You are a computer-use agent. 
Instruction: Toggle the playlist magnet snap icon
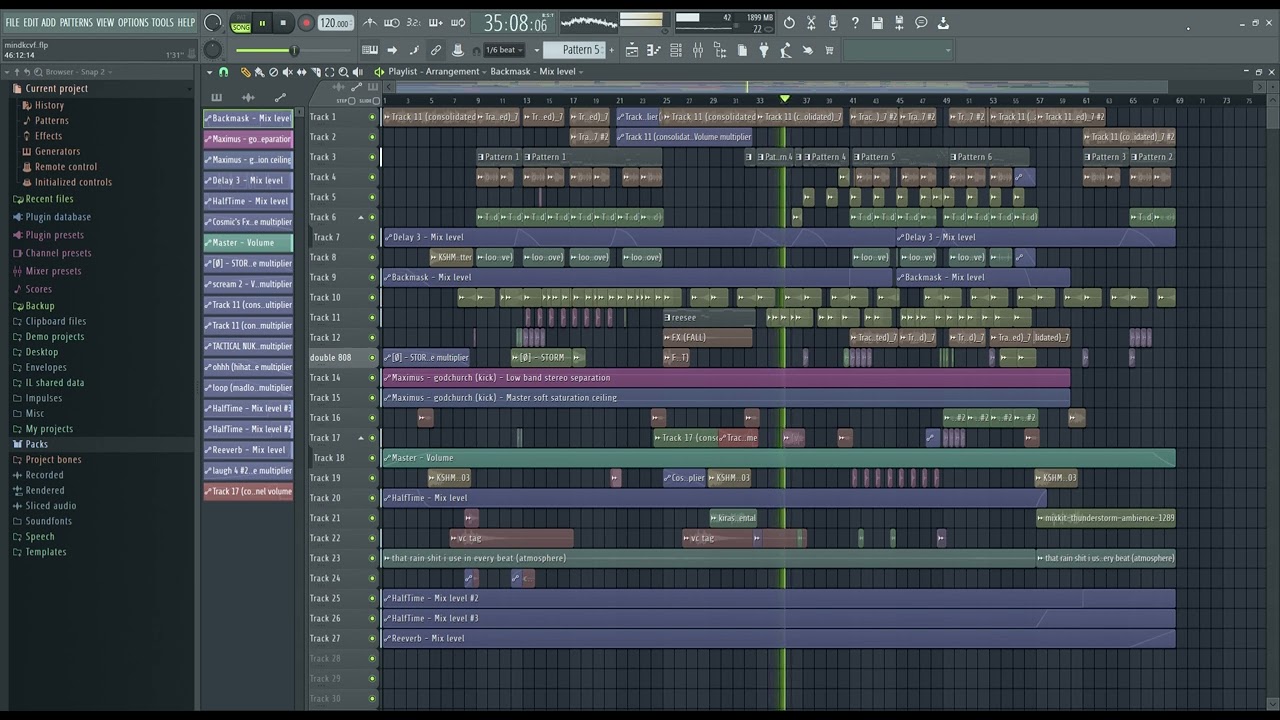pos(223,72)
